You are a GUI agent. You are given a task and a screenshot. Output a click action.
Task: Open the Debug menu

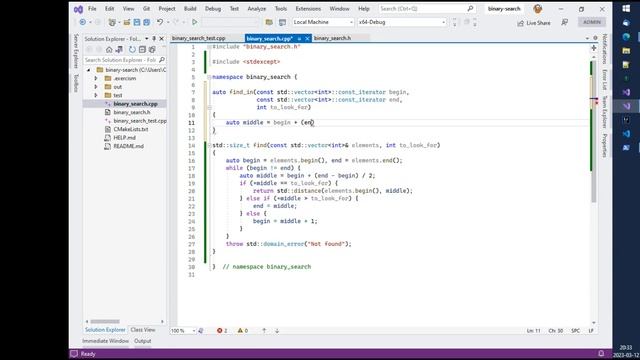click(x=213, y=8)
